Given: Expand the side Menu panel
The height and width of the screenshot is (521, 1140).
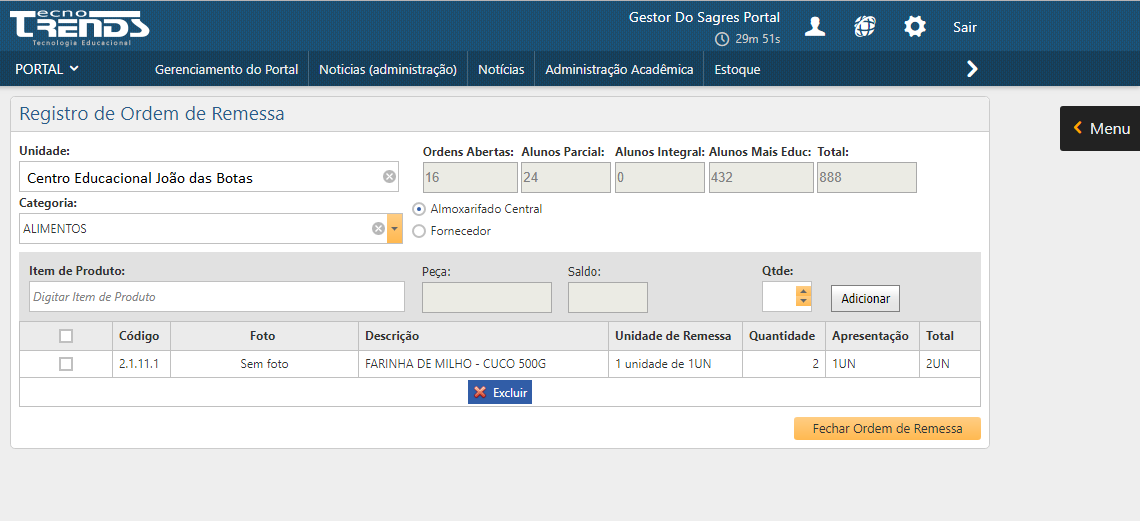Looking at the screenshot, I should 1101,129.
